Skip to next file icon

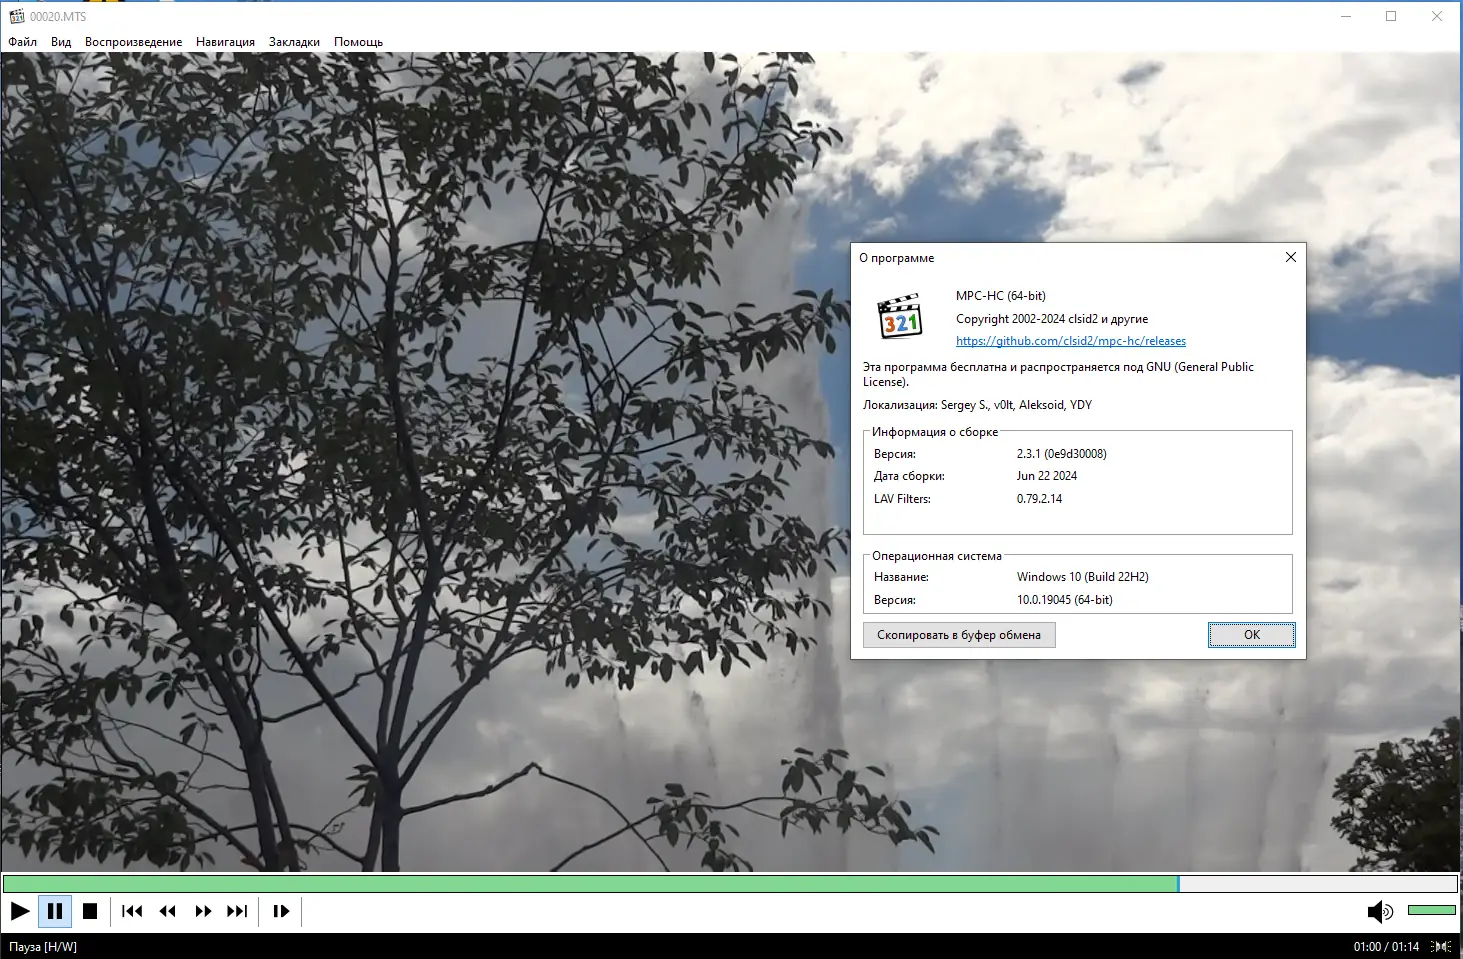tap(238, 911)
